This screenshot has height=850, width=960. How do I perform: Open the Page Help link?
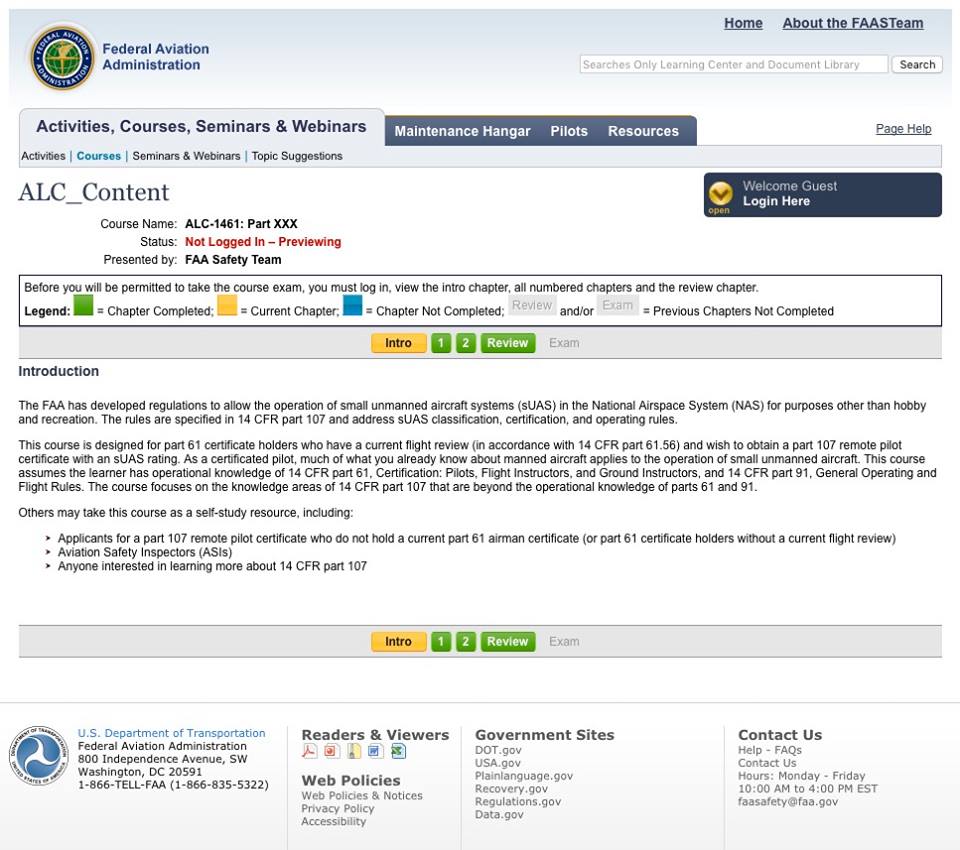[903, 129]
